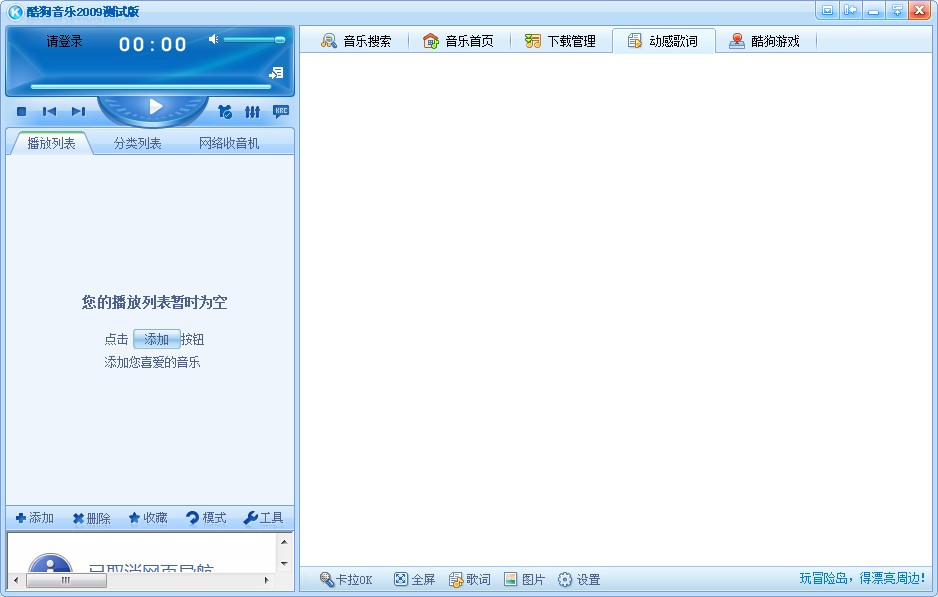
Task: Click 收藏 star in the playlist toolbar
Action: 148,518
